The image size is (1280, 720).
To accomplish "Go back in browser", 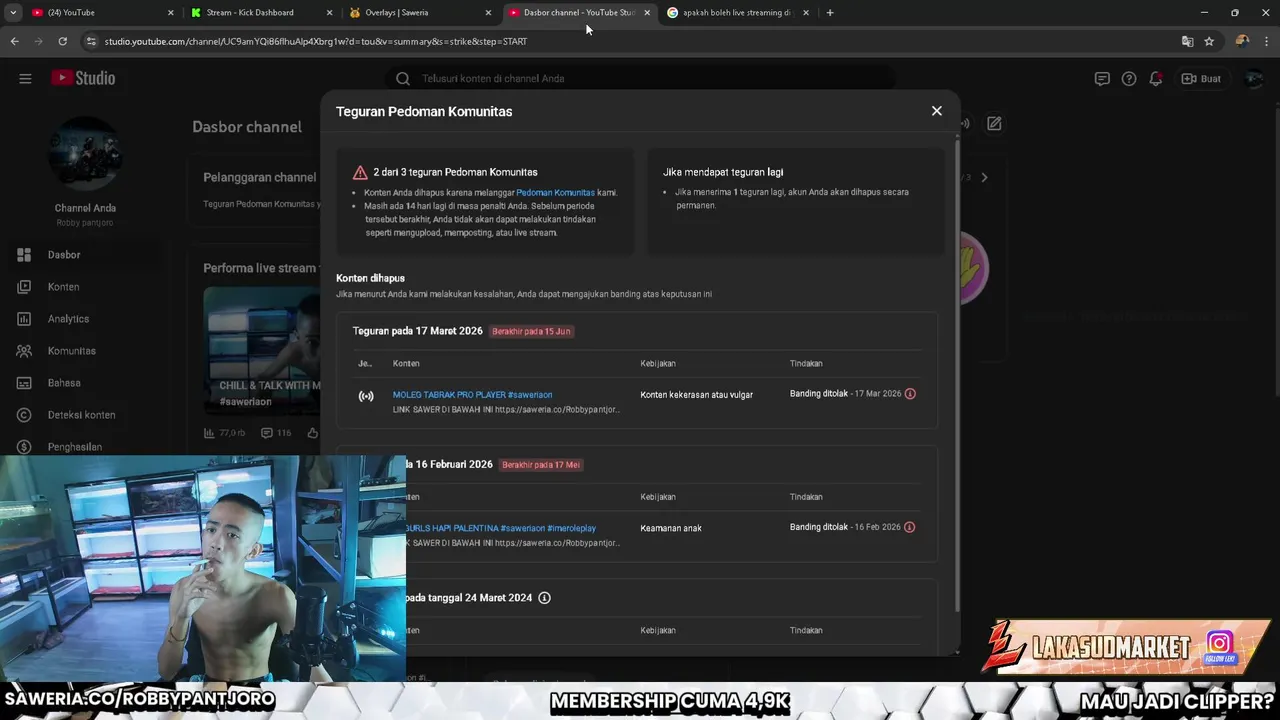I will [x=14, y=41].
